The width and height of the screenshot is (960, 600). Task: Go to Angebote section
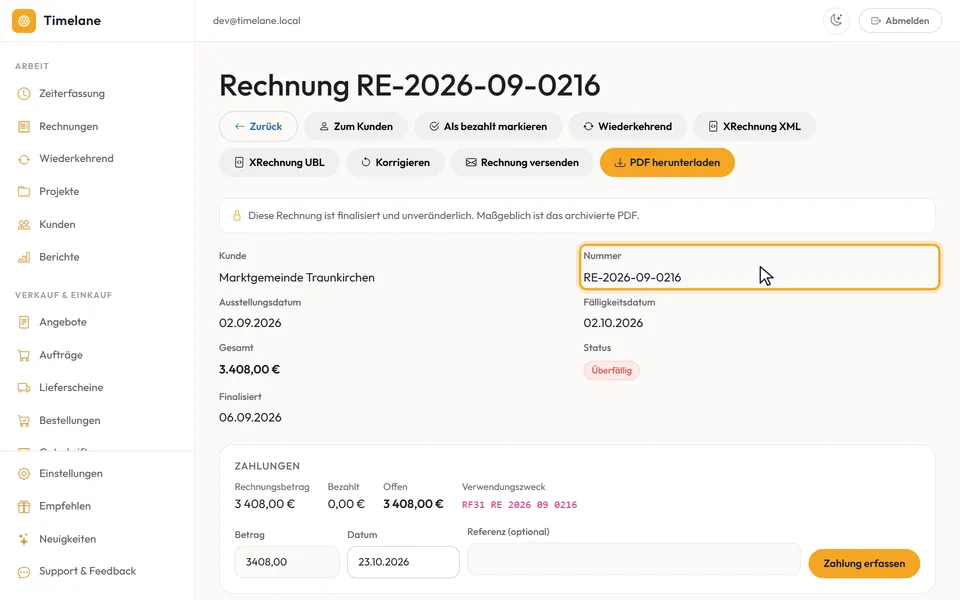62,322
